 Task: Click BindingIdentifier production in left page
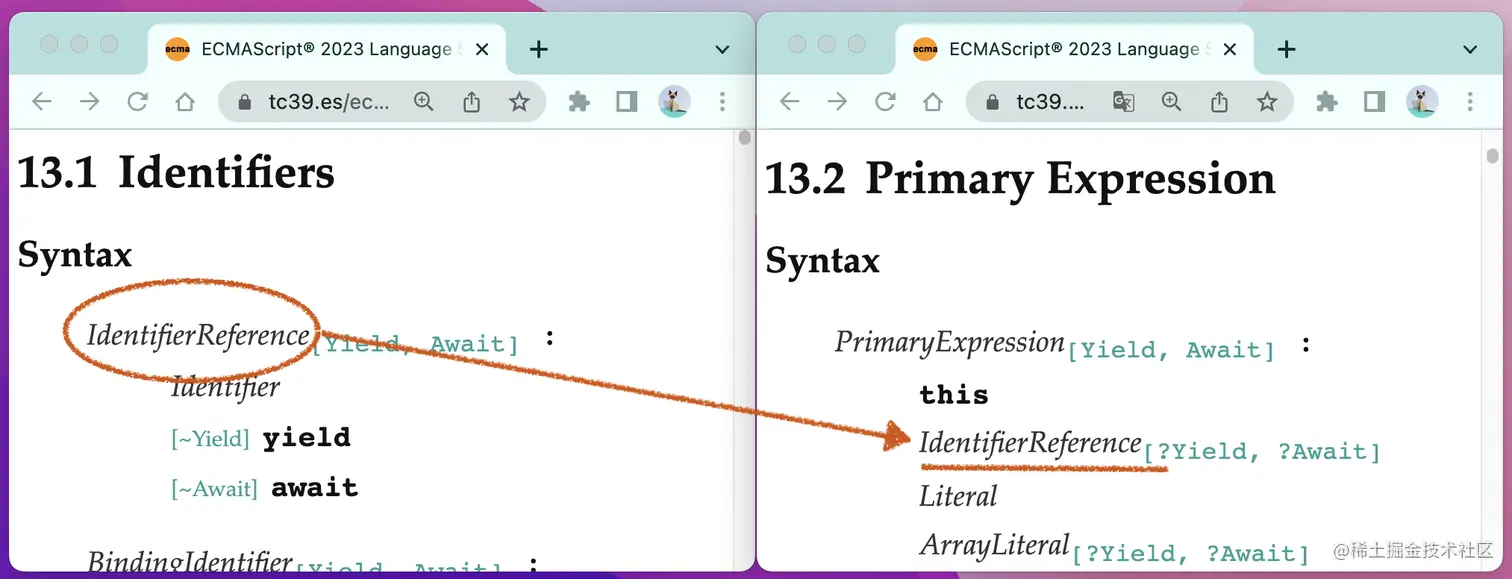coord(190,562)
